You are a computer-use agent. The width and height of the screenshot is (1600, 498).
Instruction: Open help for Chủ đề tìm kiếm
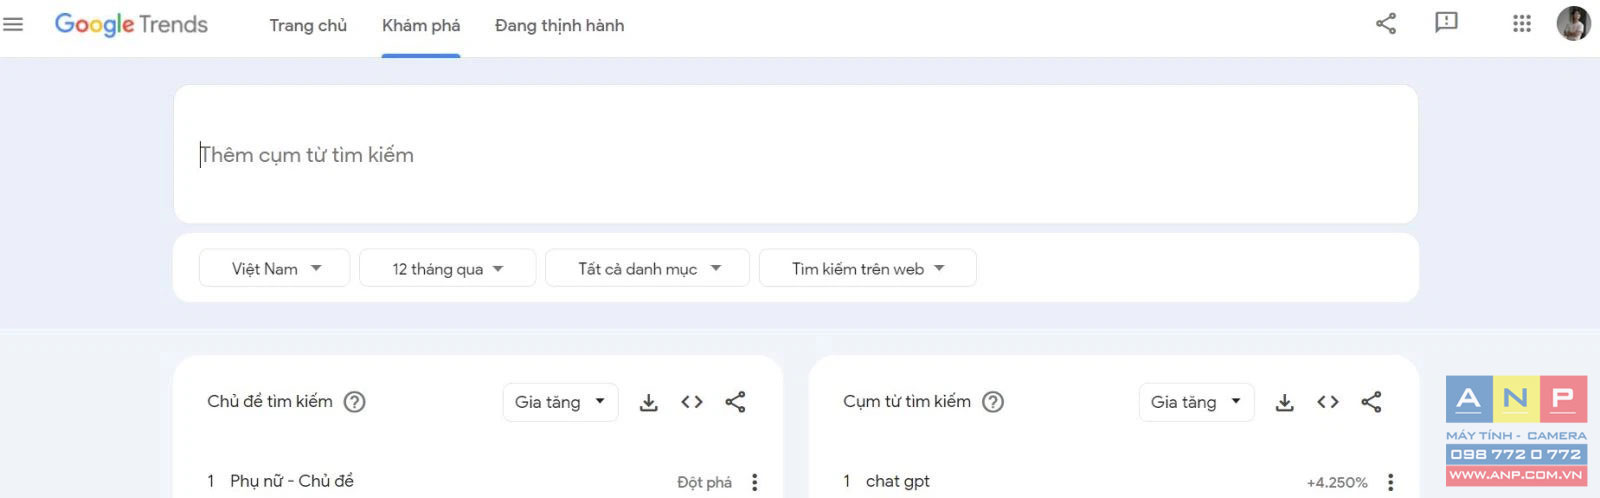coord(354,402)
